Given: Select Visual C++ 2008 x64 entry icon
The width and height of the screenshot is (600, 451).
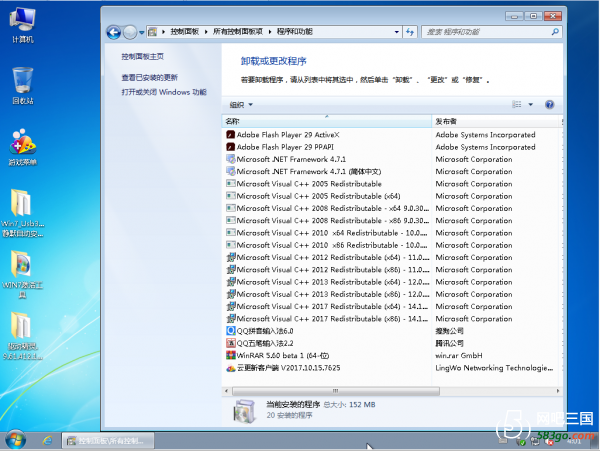Looking at the screenshot, I should [x=230, y=208].
